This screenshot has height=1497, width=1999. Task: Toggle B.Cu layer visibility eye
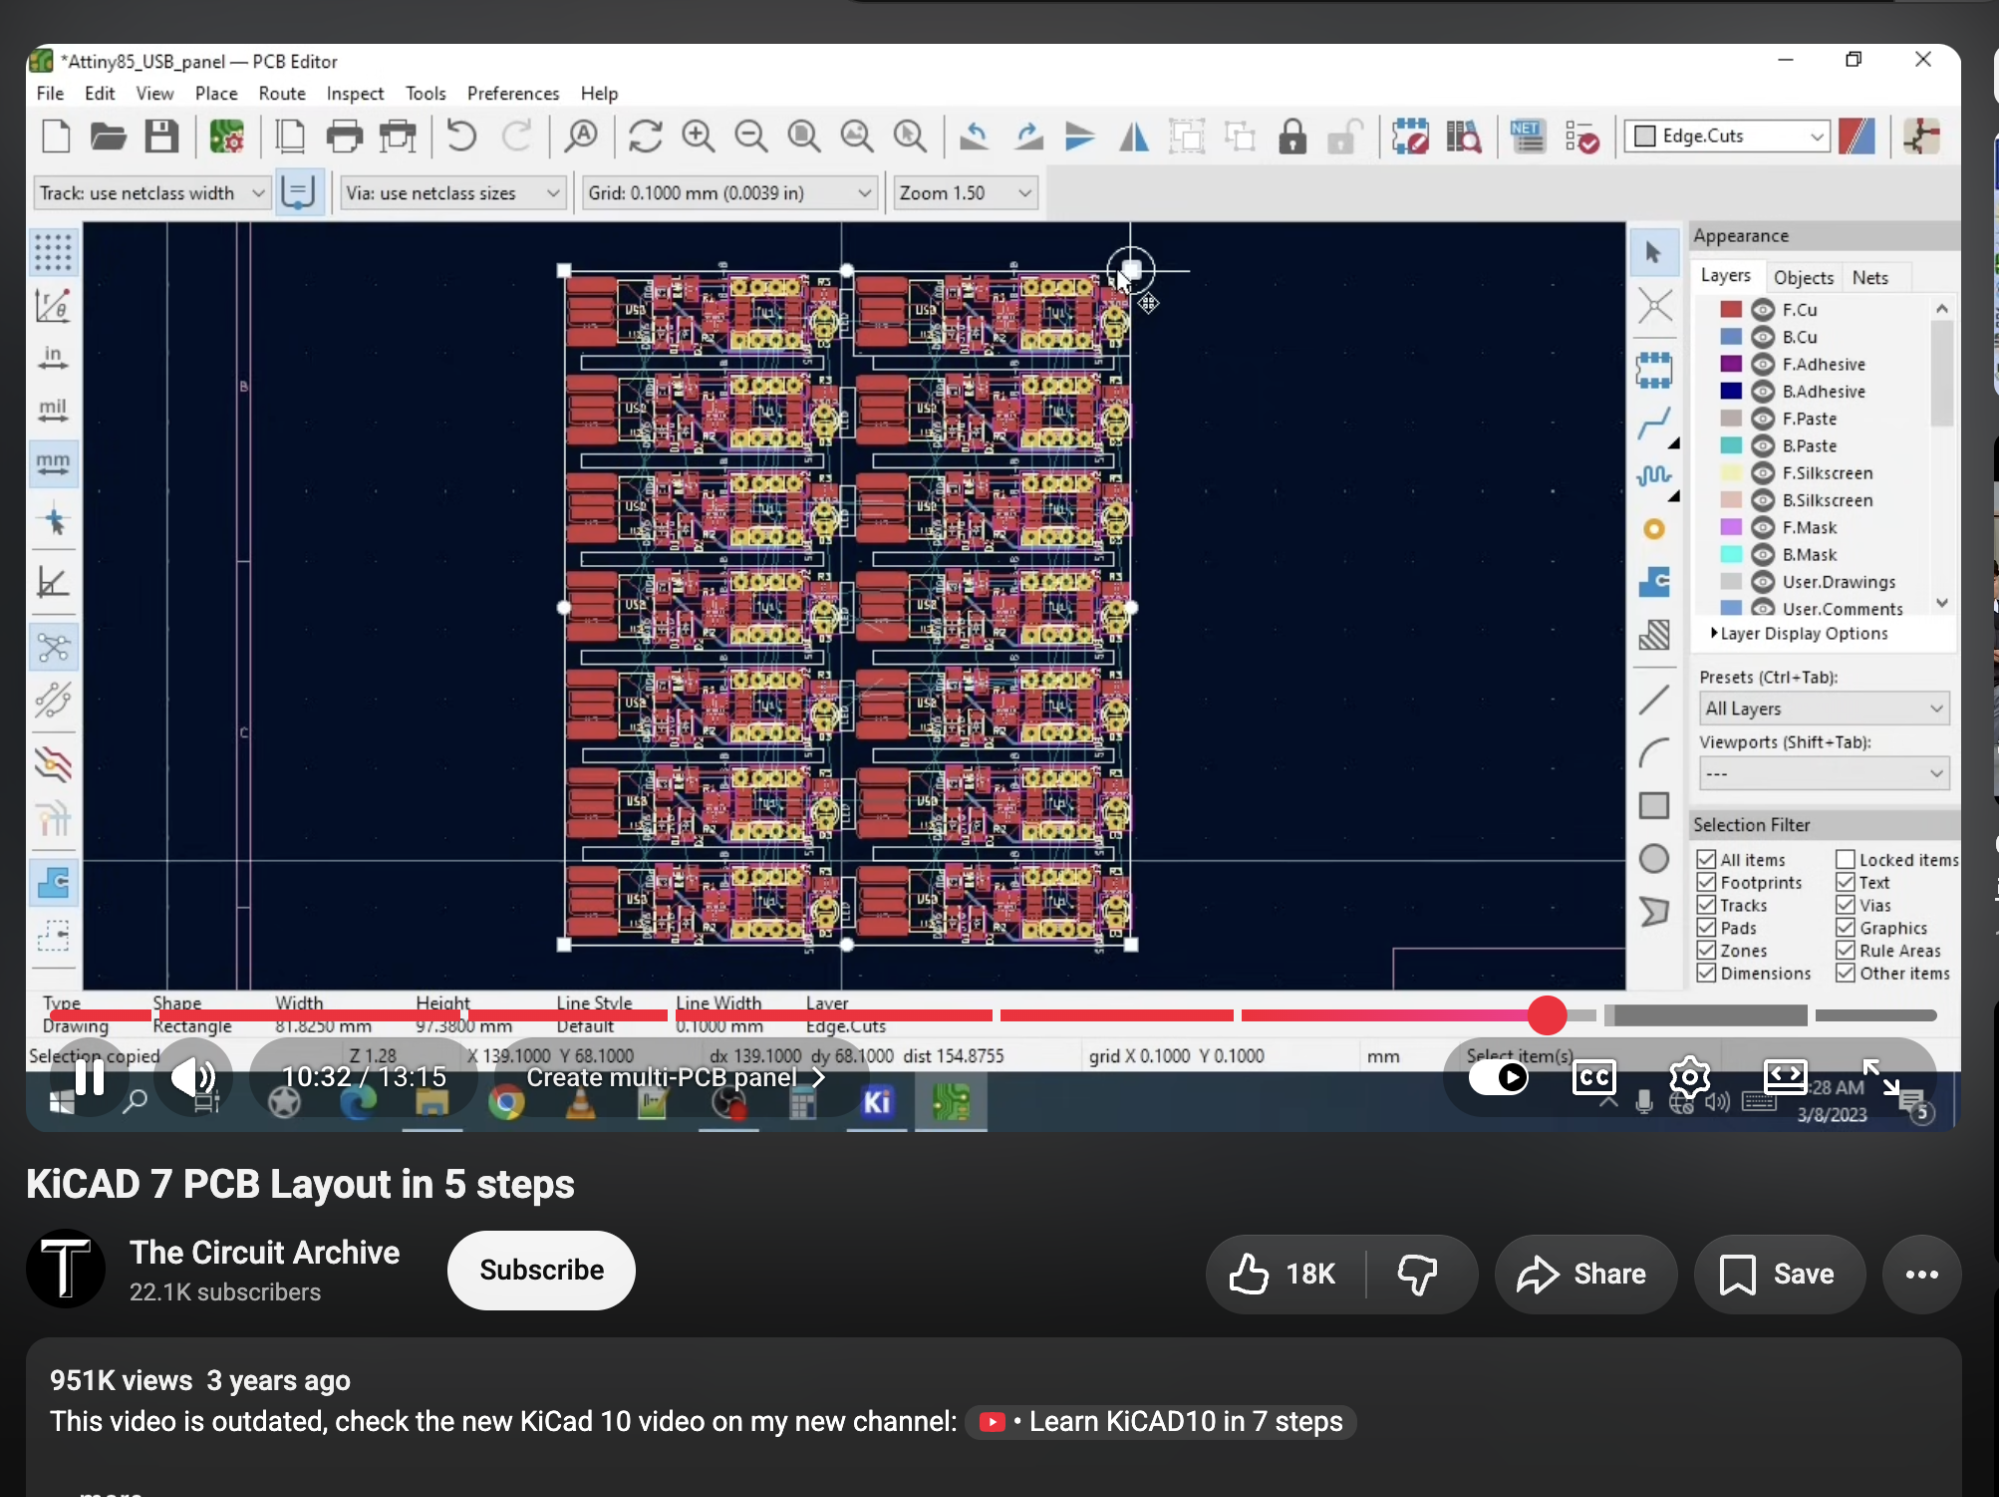pyautogui.click(x=1762, y=337)
